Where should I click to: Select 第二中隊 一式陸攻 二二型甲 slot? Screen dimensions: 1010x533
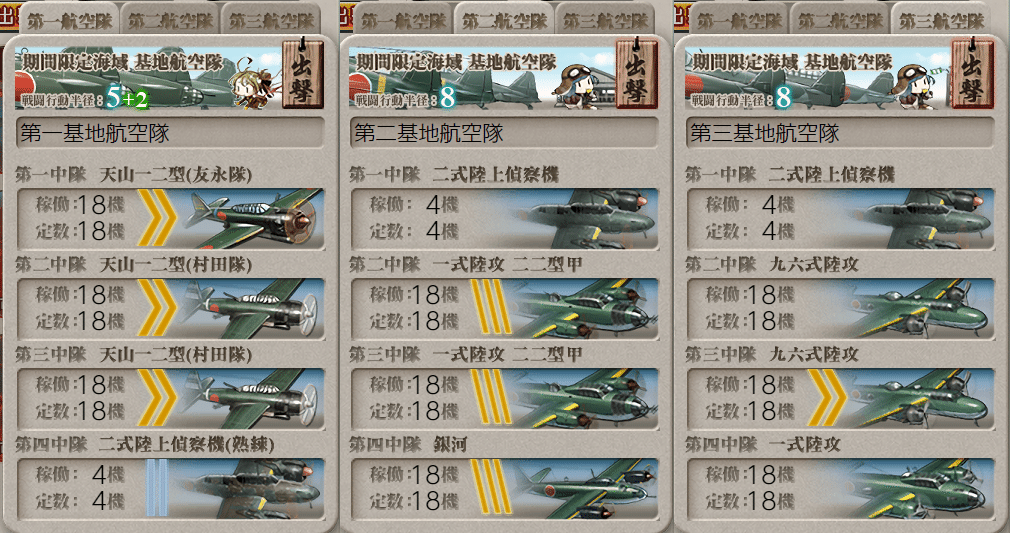504,309
